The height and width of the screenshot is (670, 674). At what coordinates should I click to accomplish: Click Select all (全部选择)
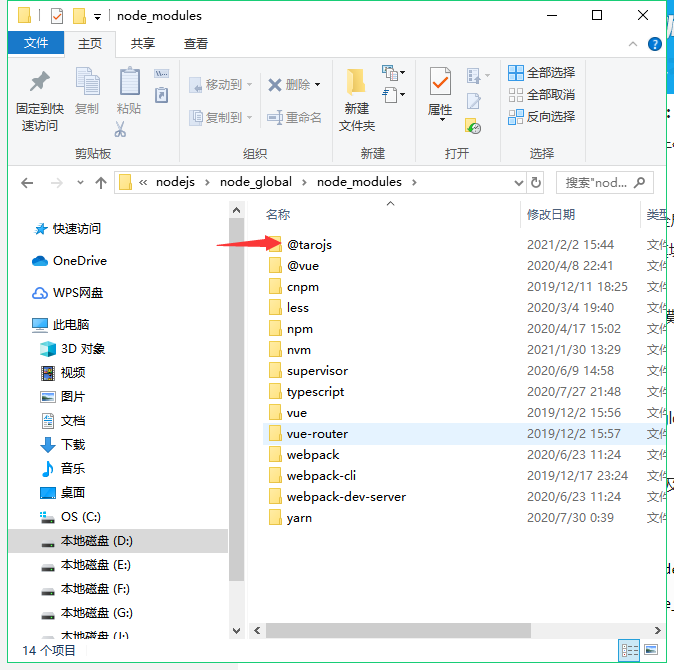tap(541, 73)
